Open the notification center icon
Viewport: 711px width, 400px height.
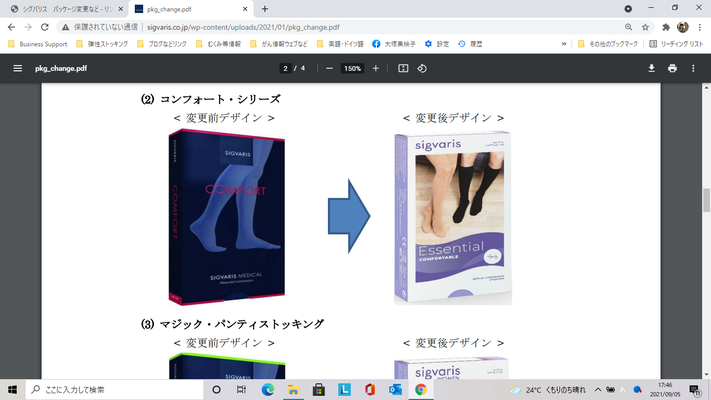pos(695,390)
